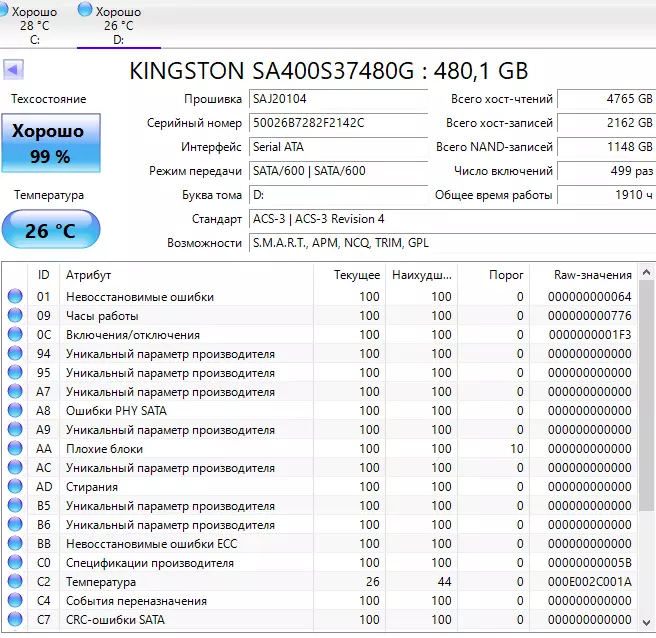Click the Всего хост-чтений value box
Viewport: 656px width, 638px height.
tap(605, 99)
